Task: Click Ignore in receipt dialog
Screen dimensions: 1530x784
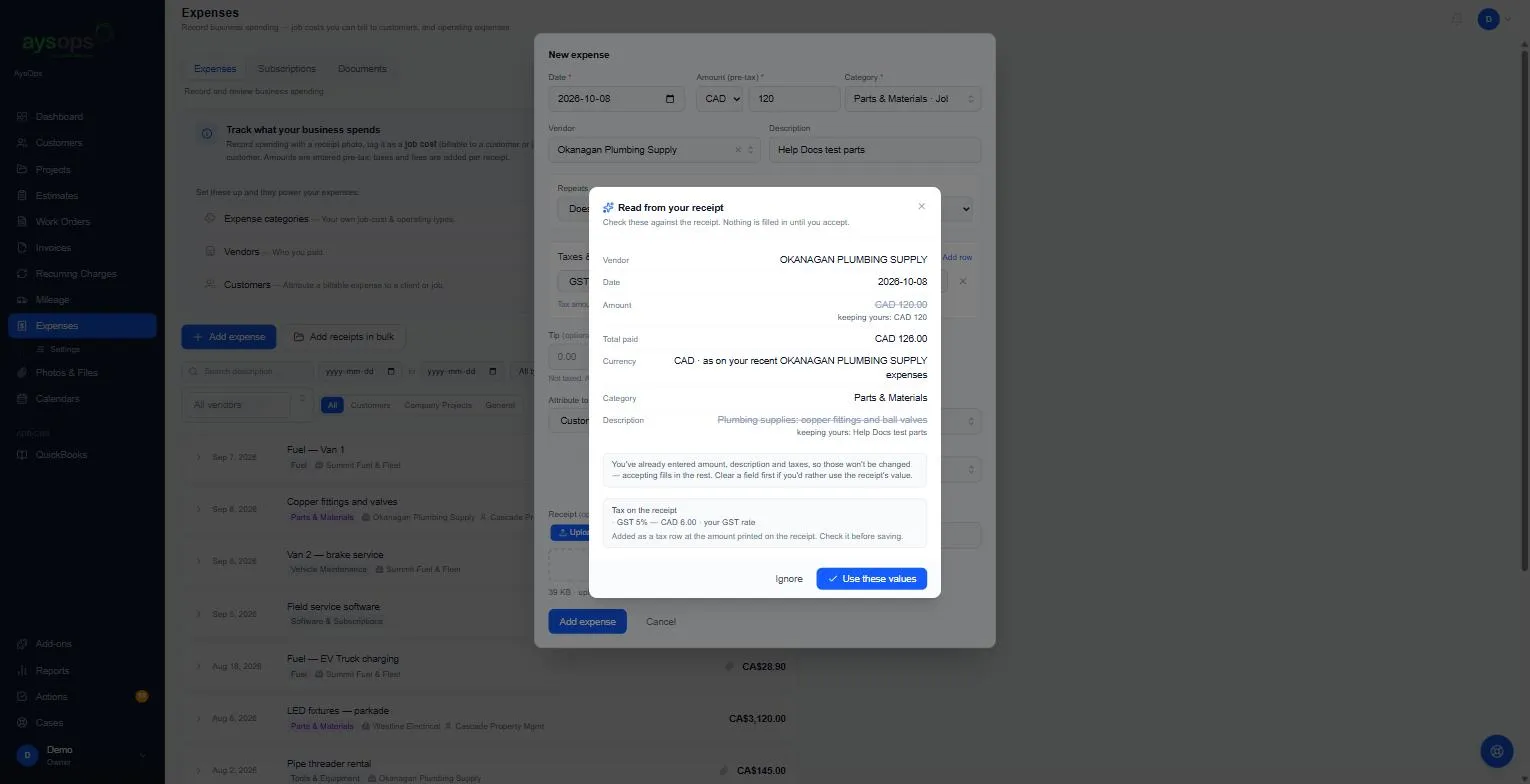Action: tap(788, 579)
